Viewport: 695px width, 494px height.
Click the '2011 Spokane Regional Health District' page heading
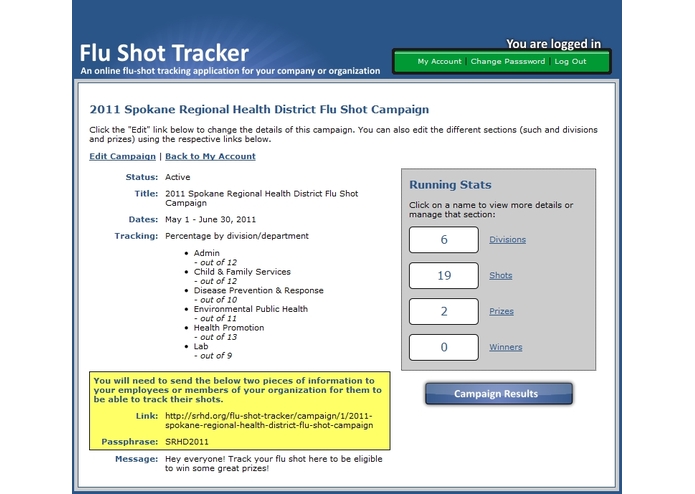pos(259,109)
